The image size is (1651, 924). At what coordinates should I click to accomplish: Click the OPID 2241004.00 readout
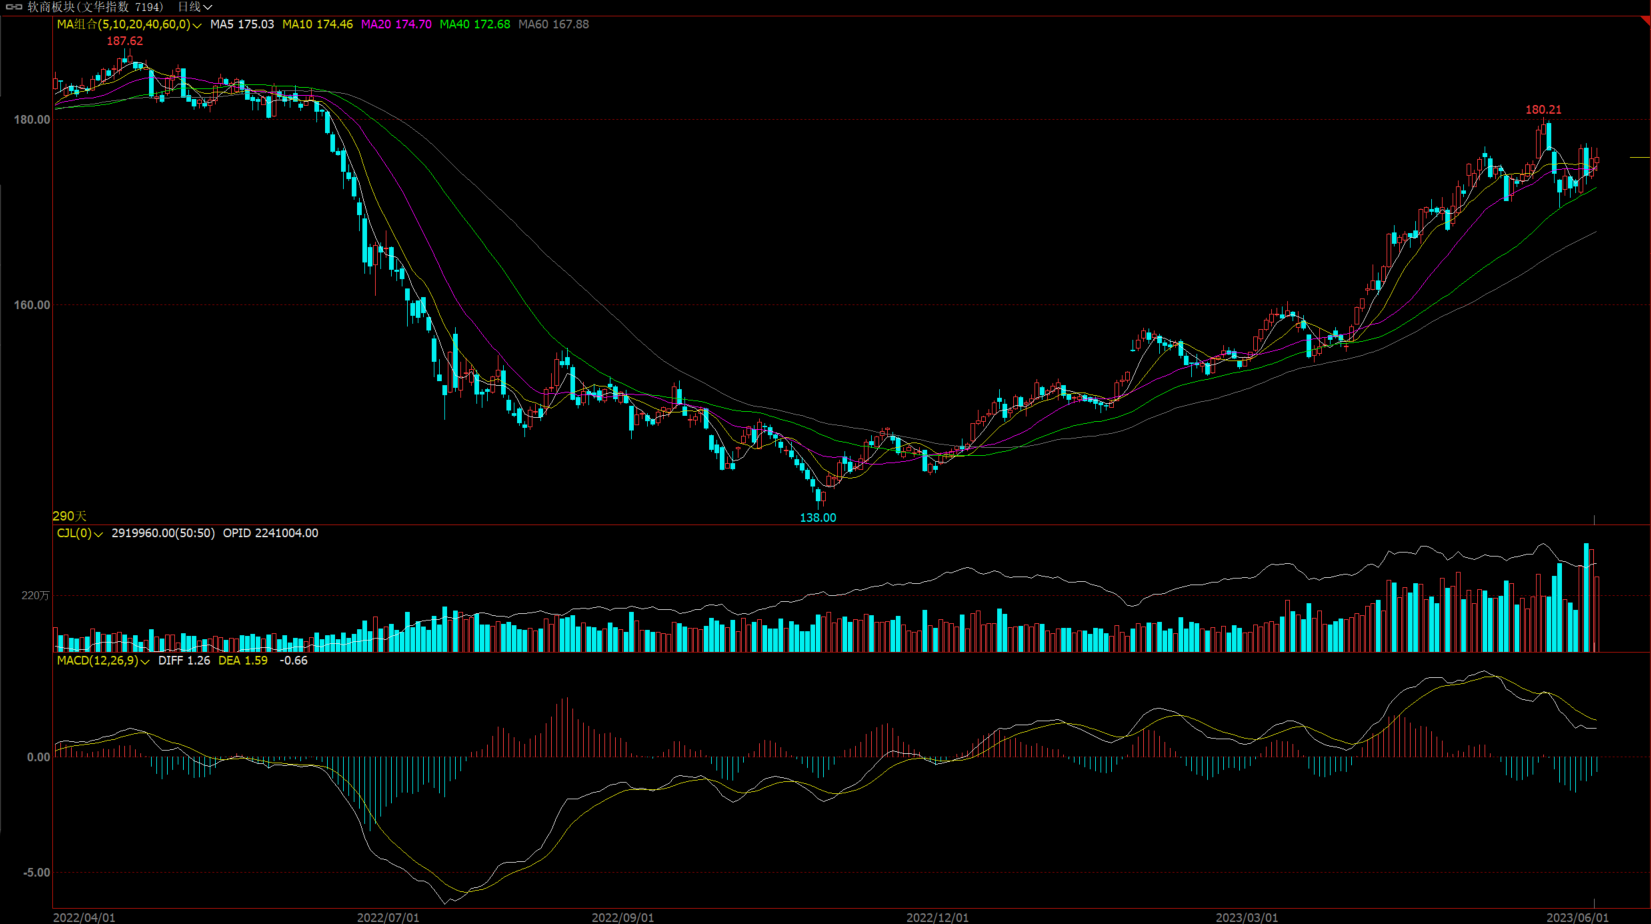pyautogui.click(x=270, y=533)
